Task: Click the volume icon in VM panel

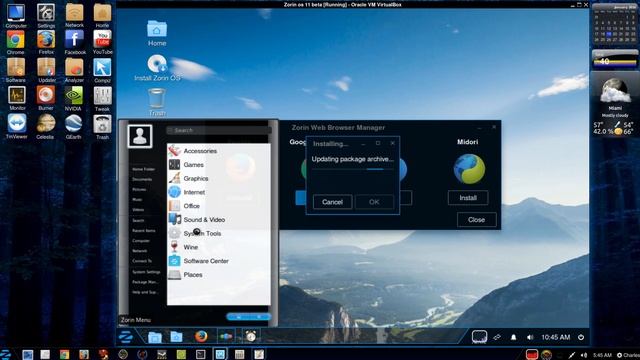Action: pyautogui.click(x=530, y=337)
